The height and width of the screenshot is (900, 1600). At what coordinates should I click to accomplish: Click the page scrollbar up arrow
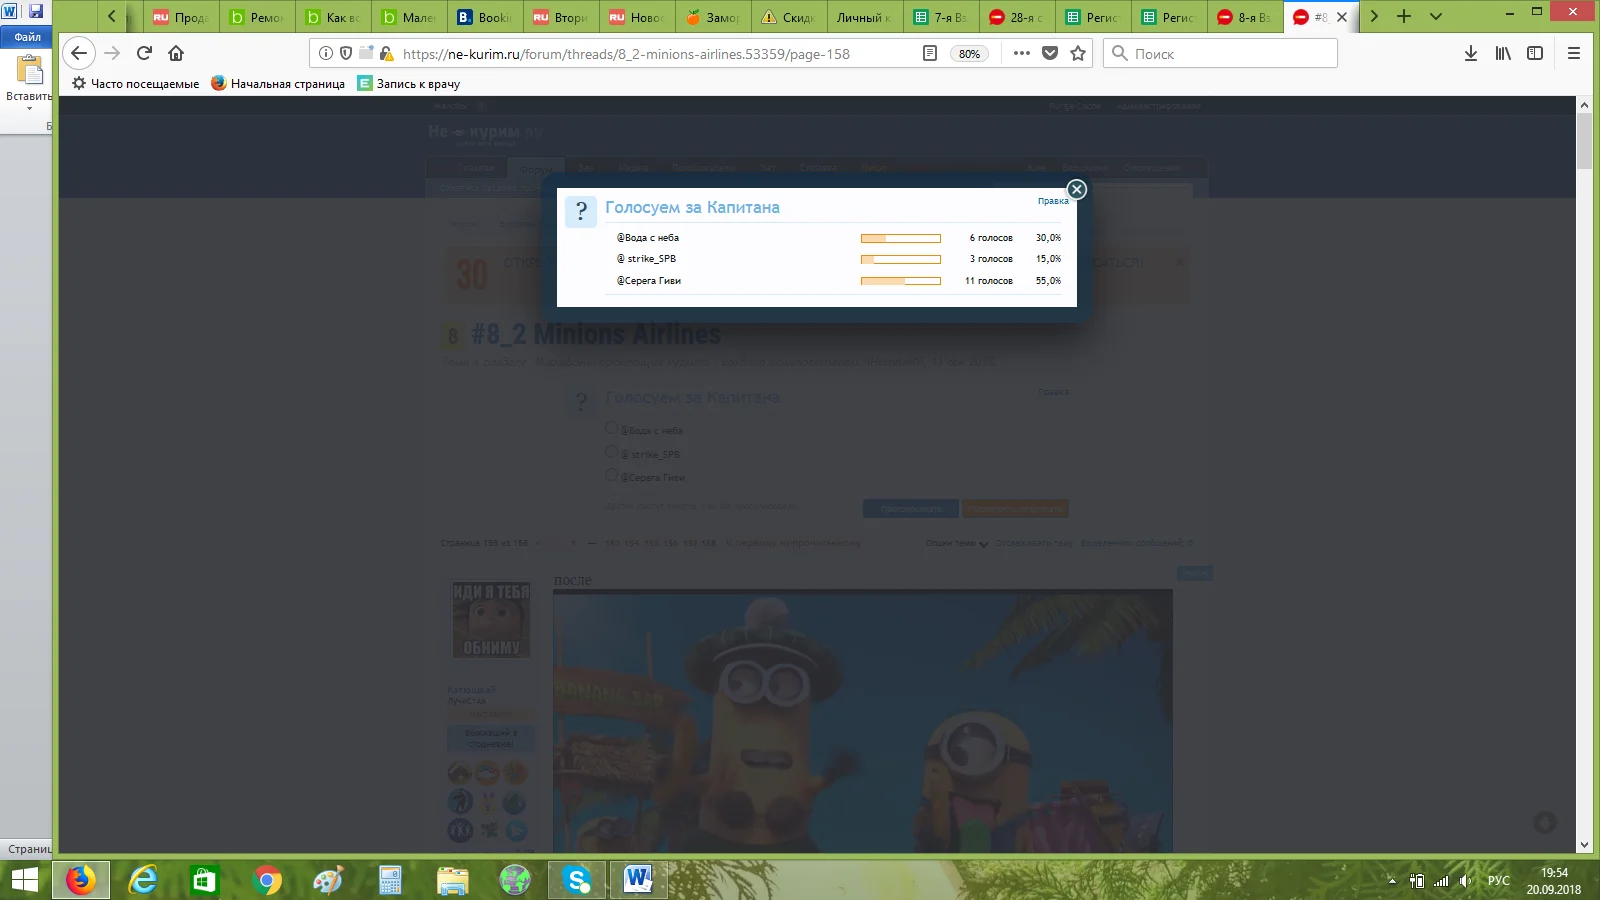[x=1584, y=104]
